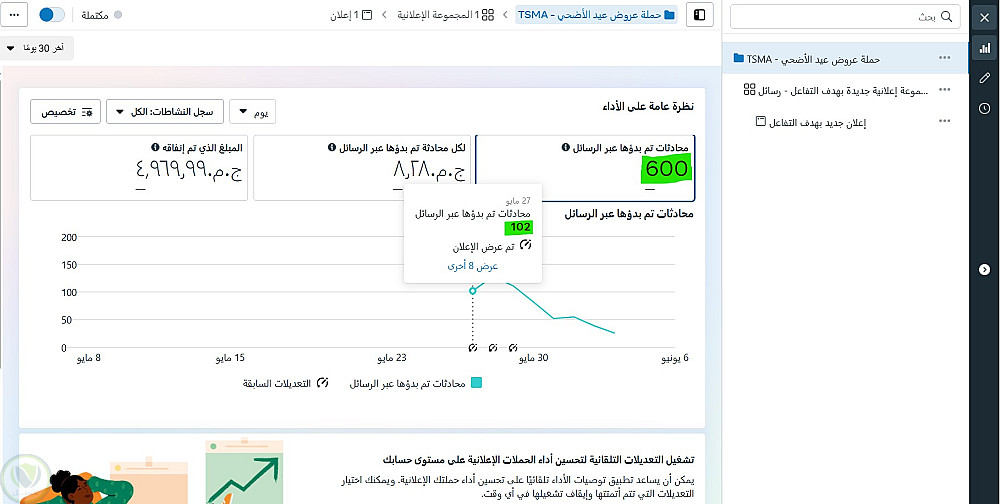This screenshot has width=1000, height=504.
Task: Open options dots for ad row
Action: [945, 121]
